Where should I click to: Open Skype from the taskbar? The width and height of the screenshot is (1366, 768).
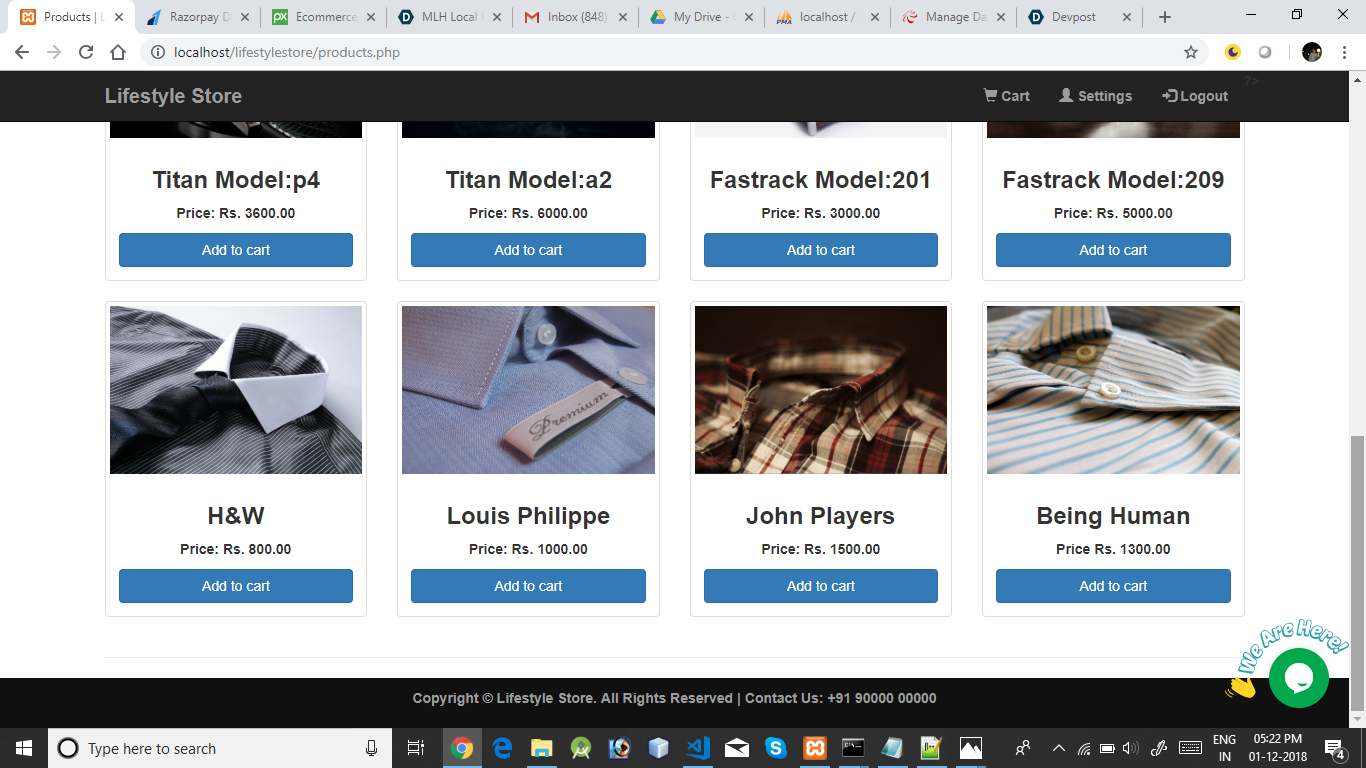click(x=776, y=748)
